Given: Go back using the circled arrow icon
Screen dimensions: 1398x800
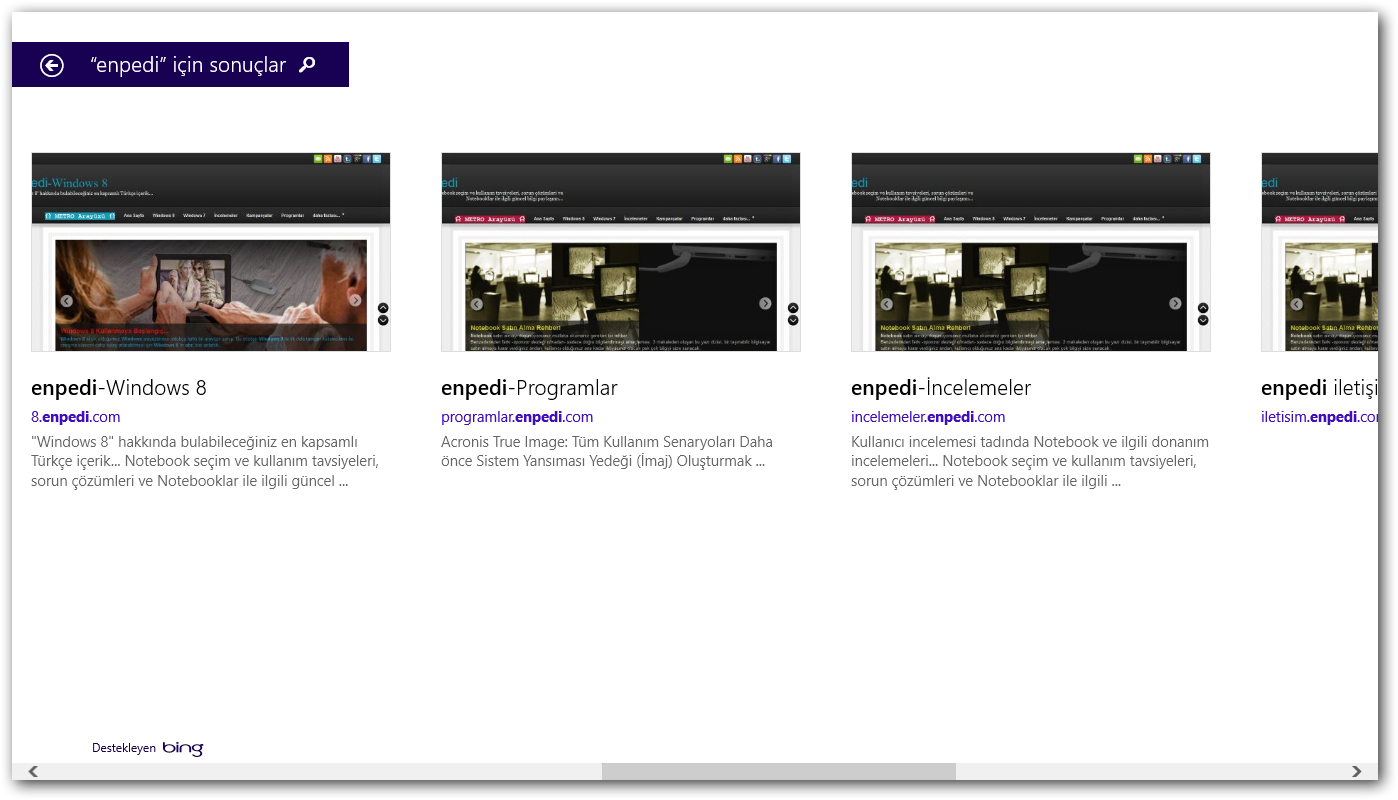Looking at the screenshot, I should pyautogui.click(x=52, y=65).
